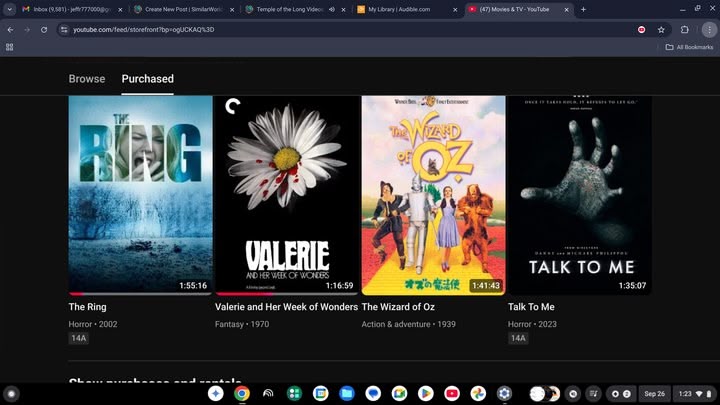Click The Ring watch progress bar
Viewport: 720px width, 405px height.
tap(141, 293)
